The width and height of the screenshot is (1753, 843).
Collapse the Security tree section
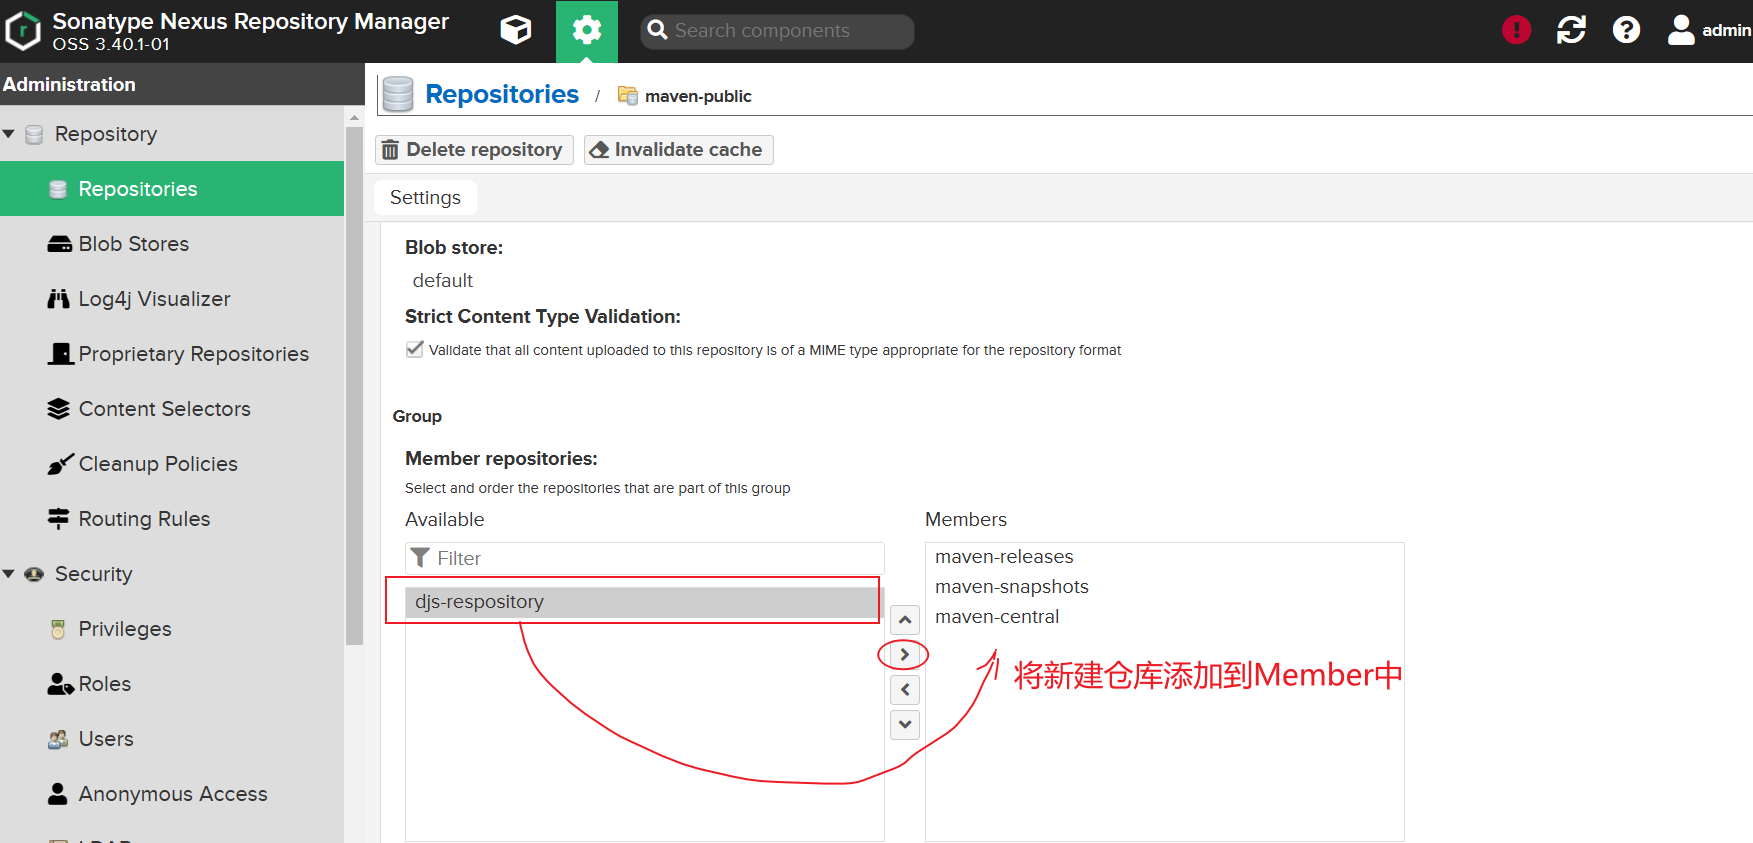tap(9, 574)
